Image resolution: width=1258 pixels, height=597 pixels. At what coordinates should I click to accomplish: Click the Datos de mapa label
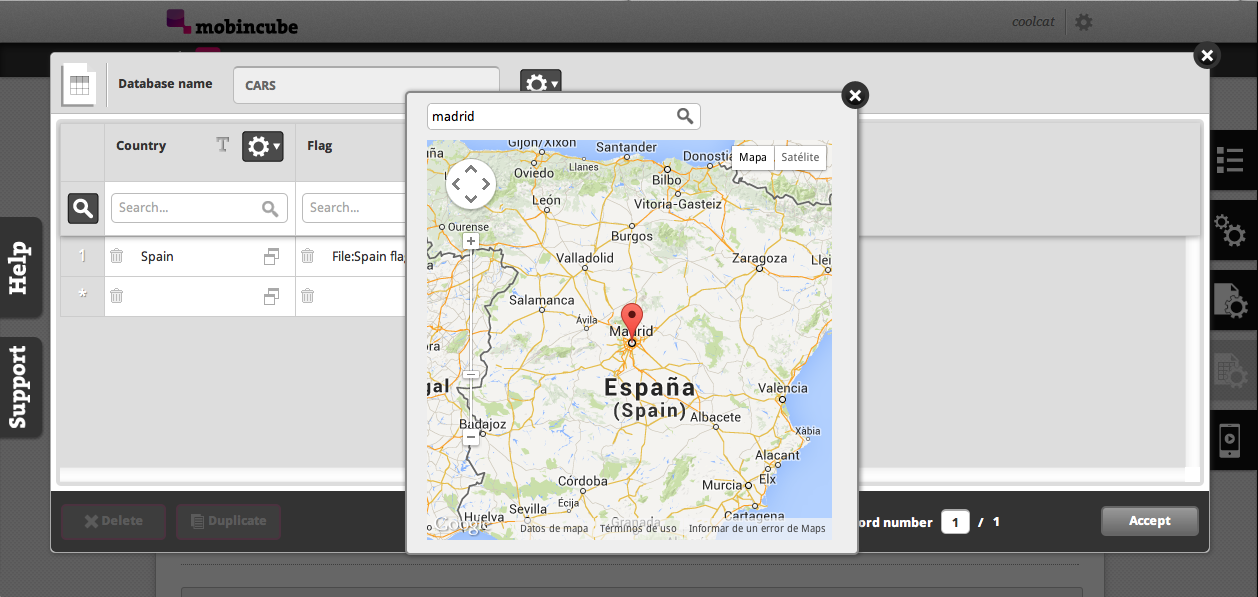tap(554, 528)
